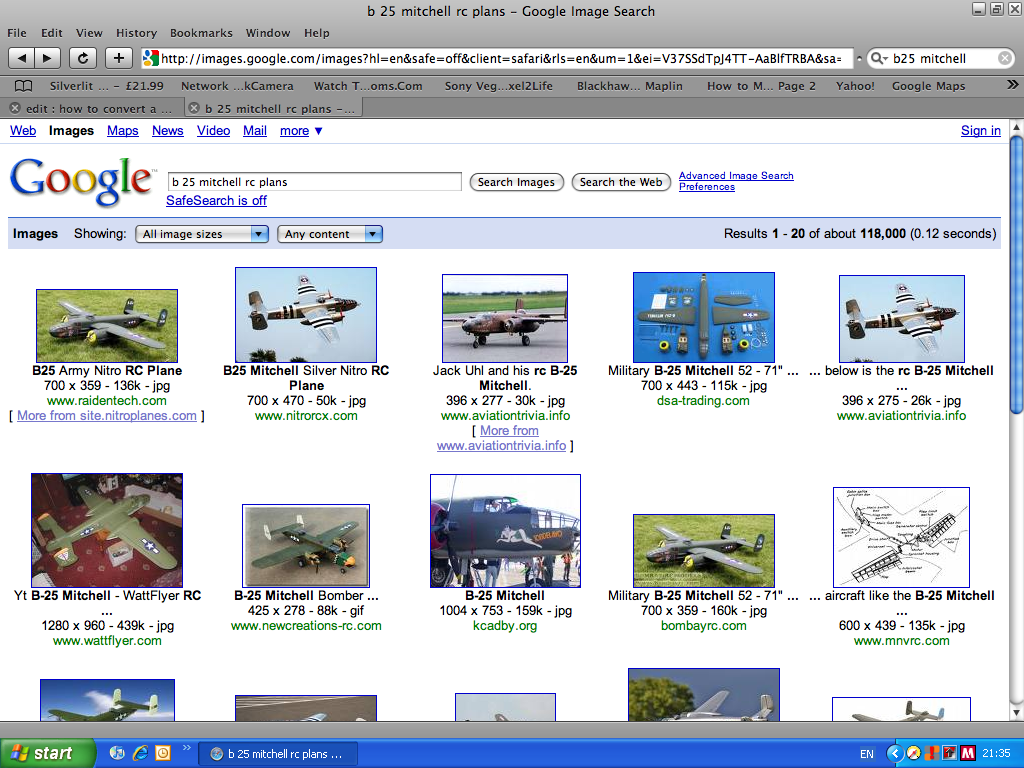Reload the page using the refresh icon
Screen dimensions: 1024x768
(83, 58)
